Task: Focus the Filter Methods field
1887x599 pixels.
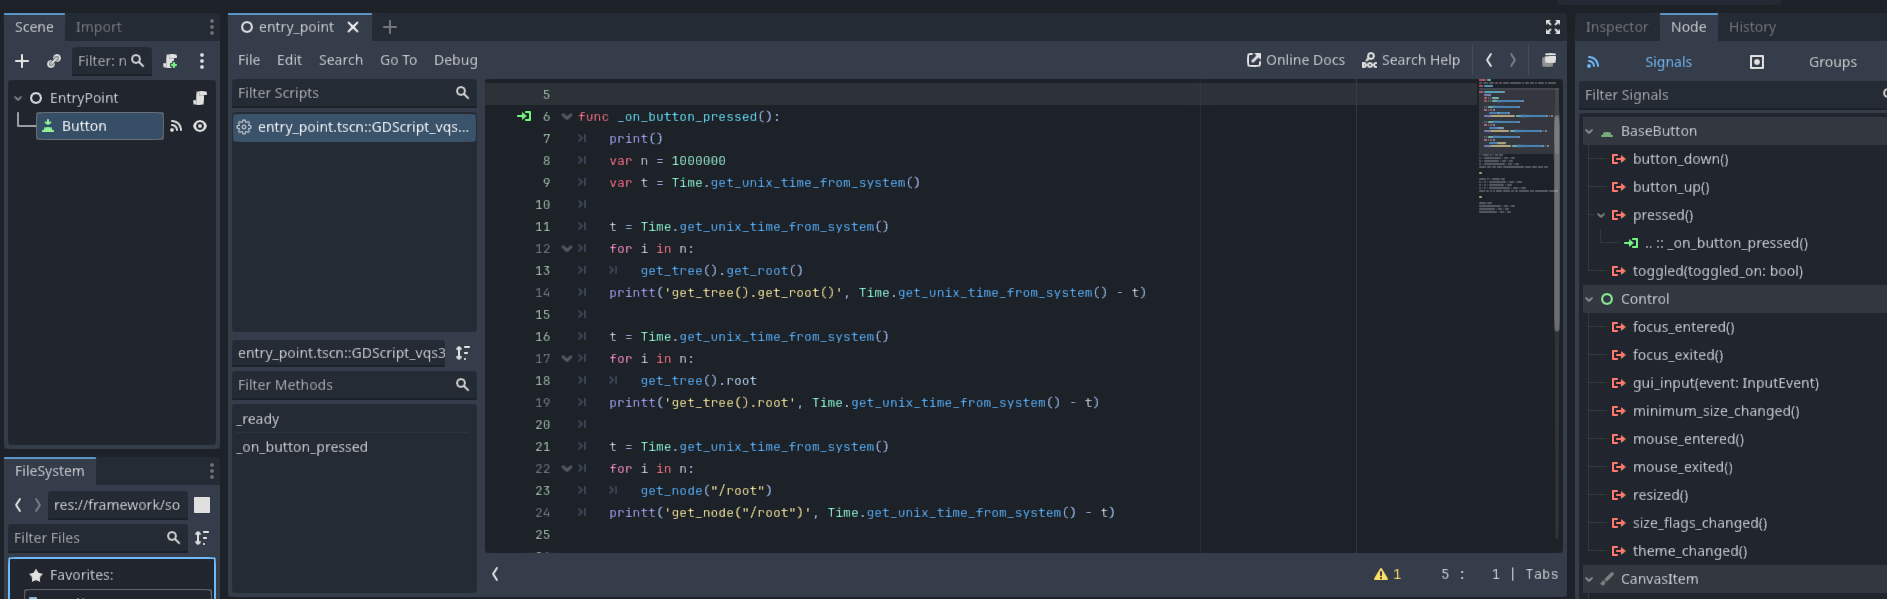Action: pos(354,385)
